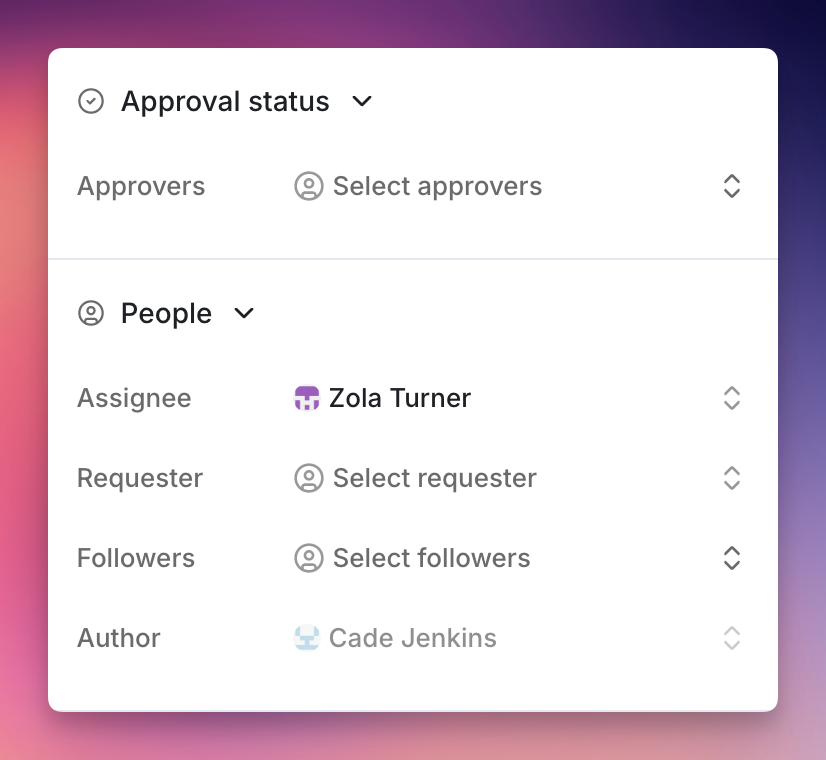Viewport: 826px width, 760px height.
Task: Click the Select followers placeholder text
Action: [x=431, y=558]
